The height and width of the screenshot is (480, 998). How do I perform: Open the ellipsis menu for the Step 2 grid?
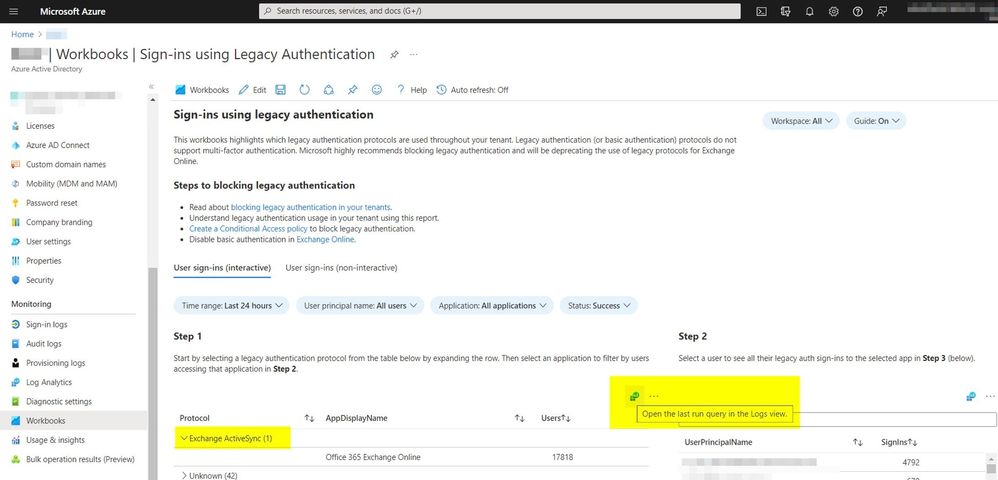[x=990, y=396]
